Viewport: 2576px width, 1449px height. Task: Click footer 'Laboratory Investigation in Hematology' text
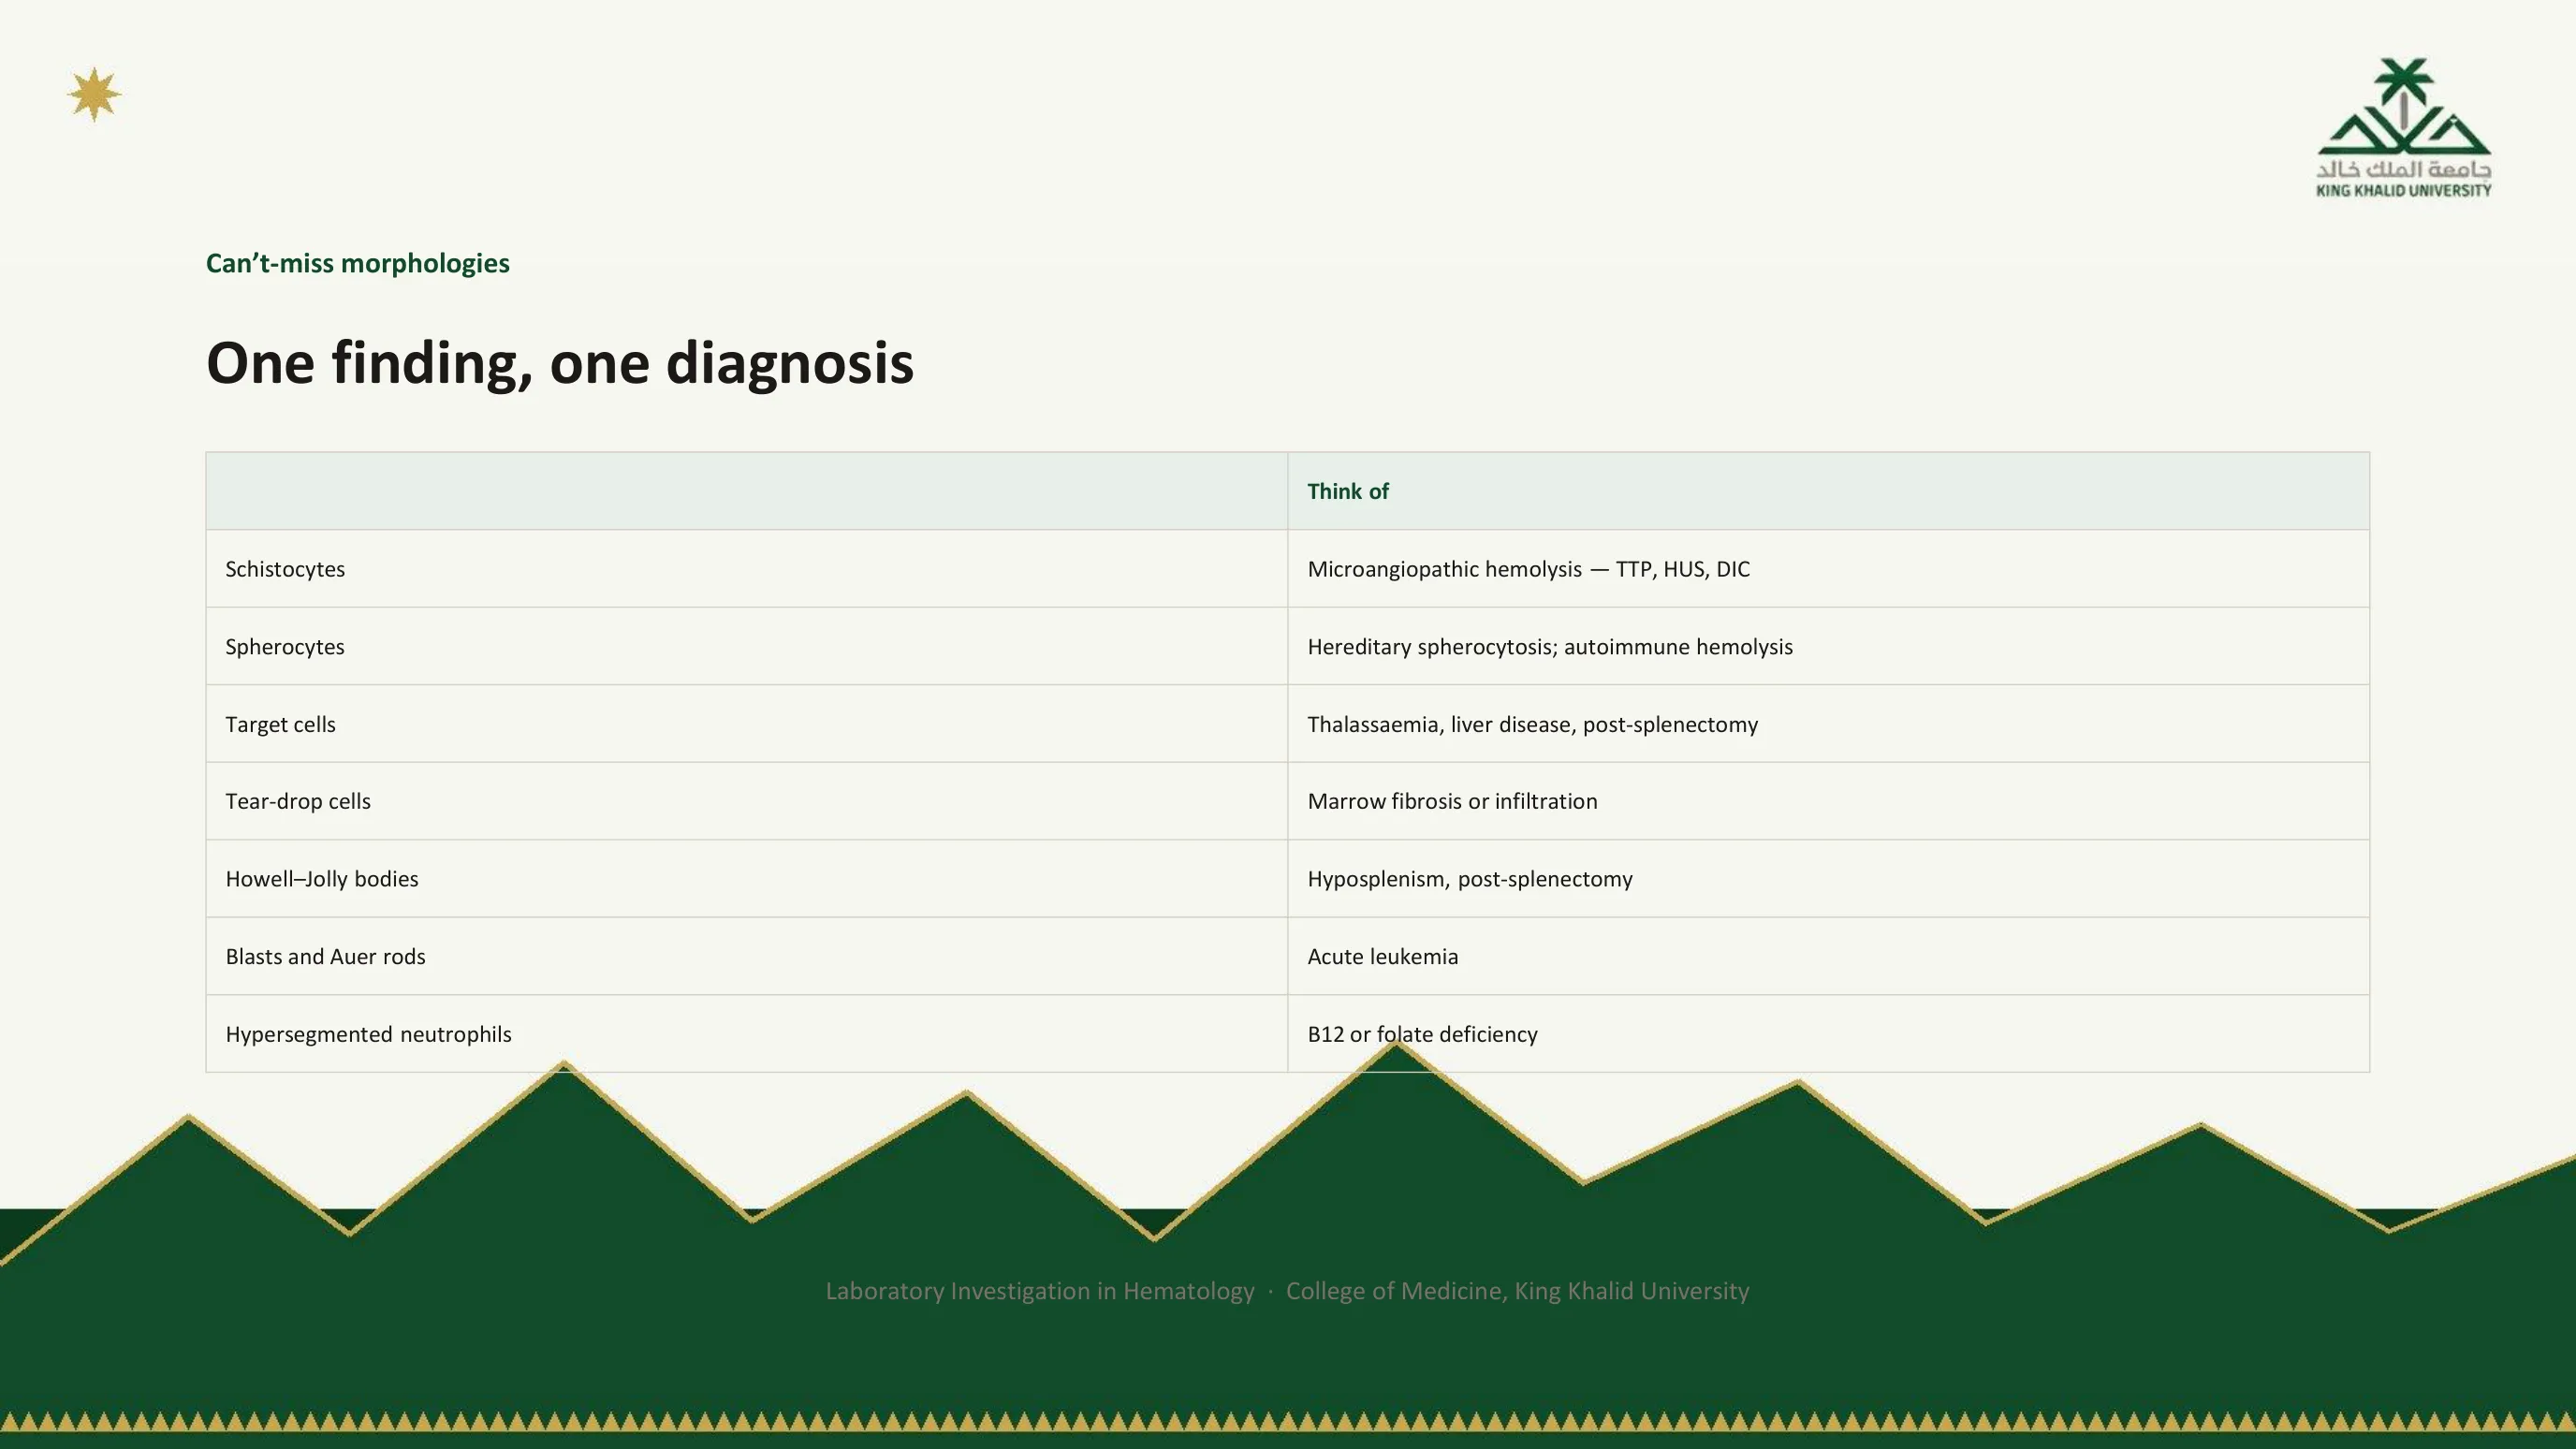[1039, 1291]
